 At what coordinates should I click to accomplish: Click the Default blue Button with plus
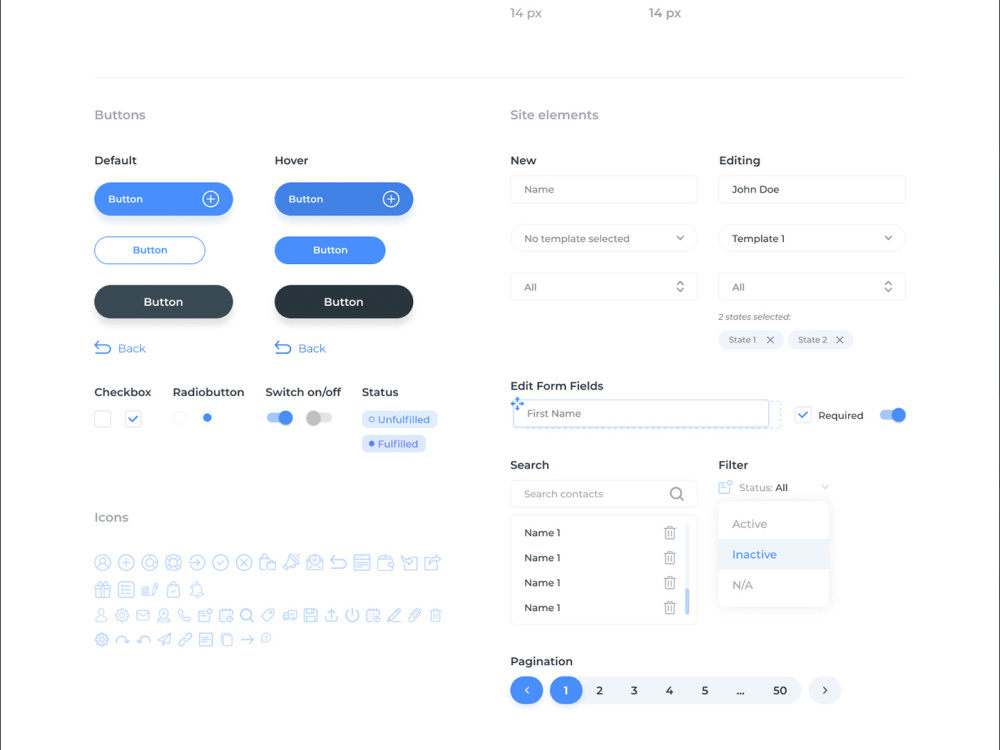tap(163, 199)
